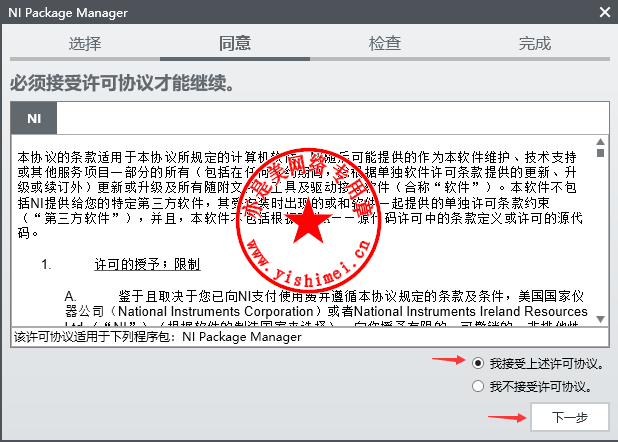Click the NI Package Manager window title
This screenshot has height=442, width=618.
(x=68, y=13)
